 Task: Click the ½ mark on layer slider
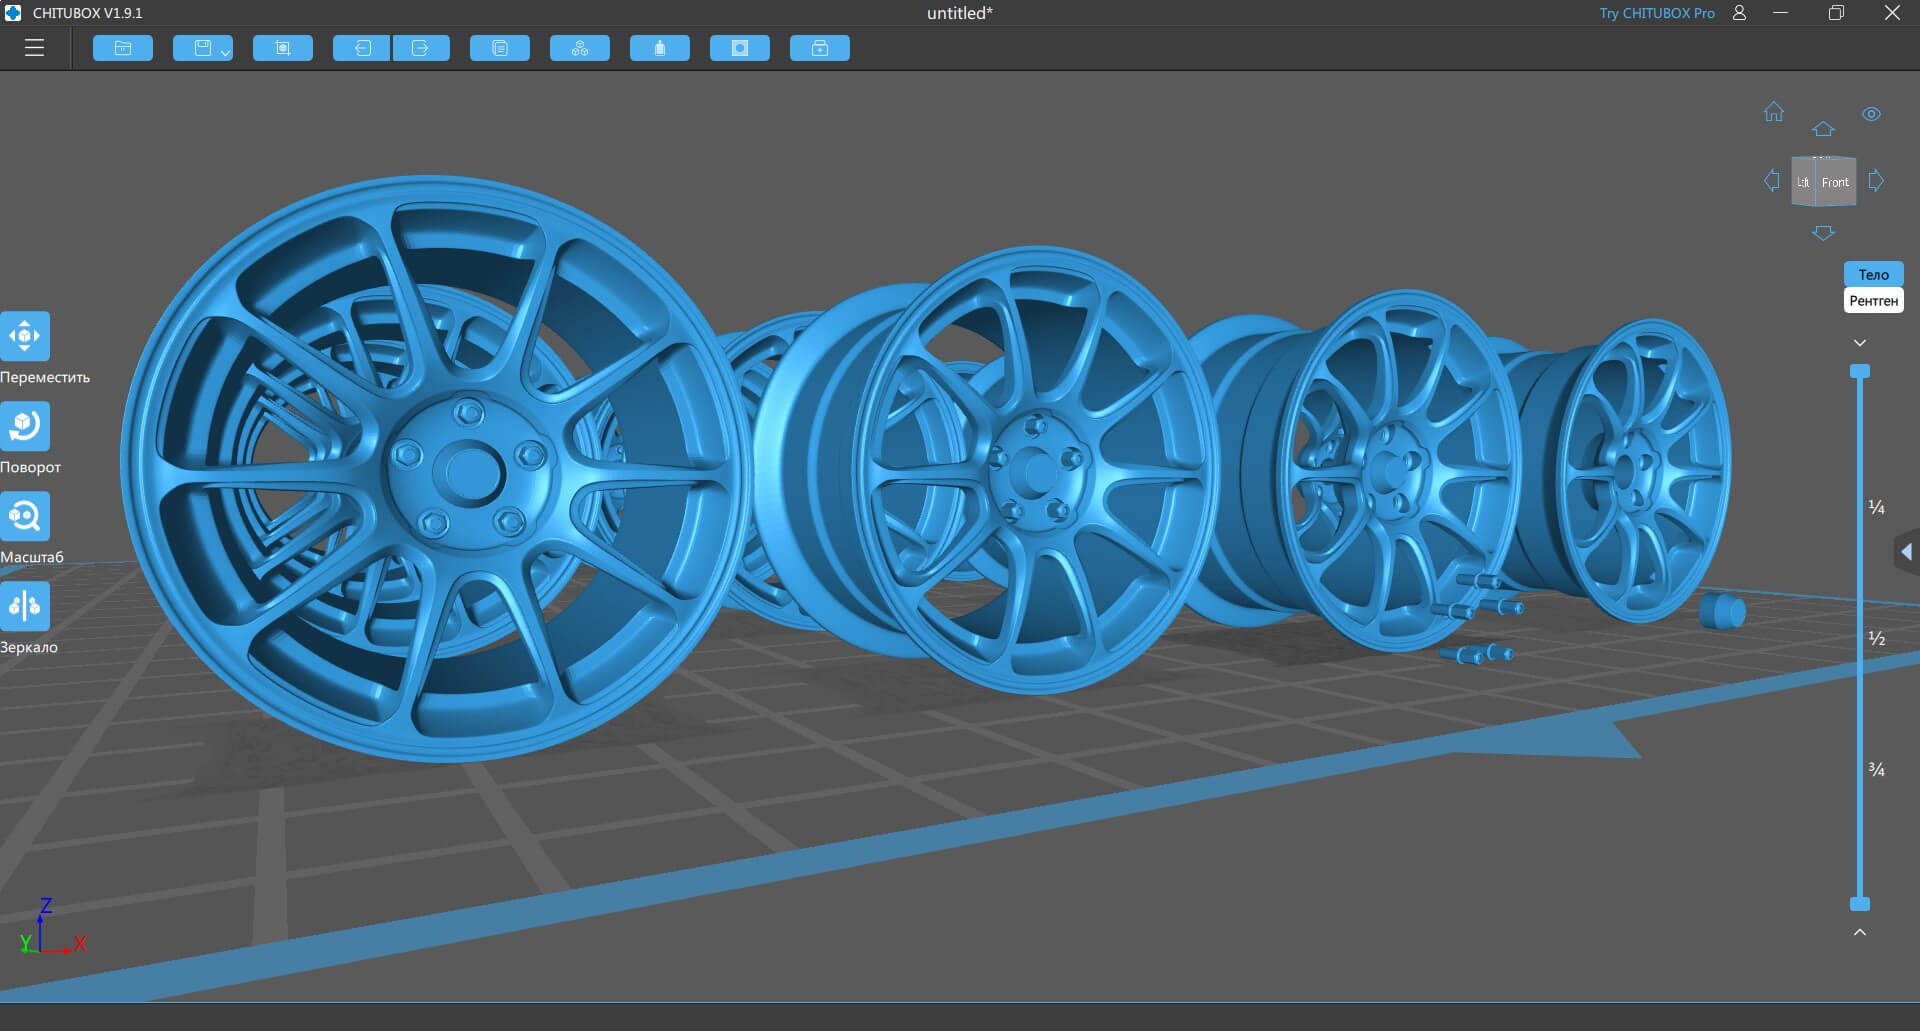(x=1877, y=638)
